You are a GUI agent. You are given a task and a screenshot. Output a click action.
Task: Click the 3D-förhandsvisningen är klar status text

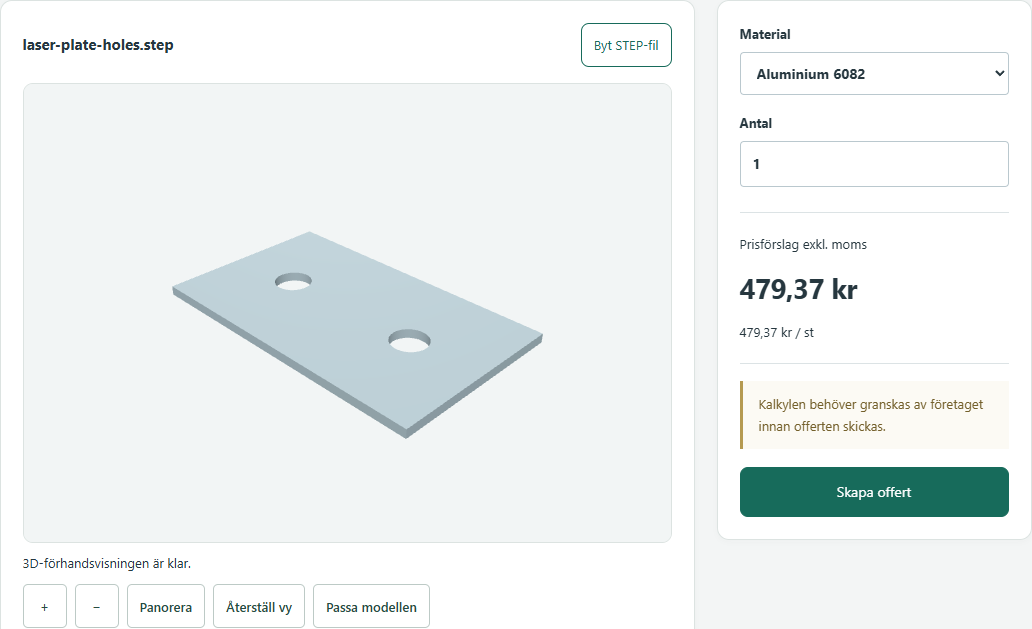pos(107,564)
